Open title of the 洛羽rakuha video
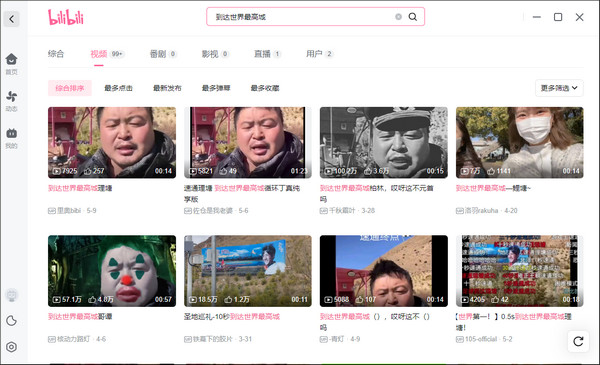This screenshot has height=365, width=600. pos(493,188)
